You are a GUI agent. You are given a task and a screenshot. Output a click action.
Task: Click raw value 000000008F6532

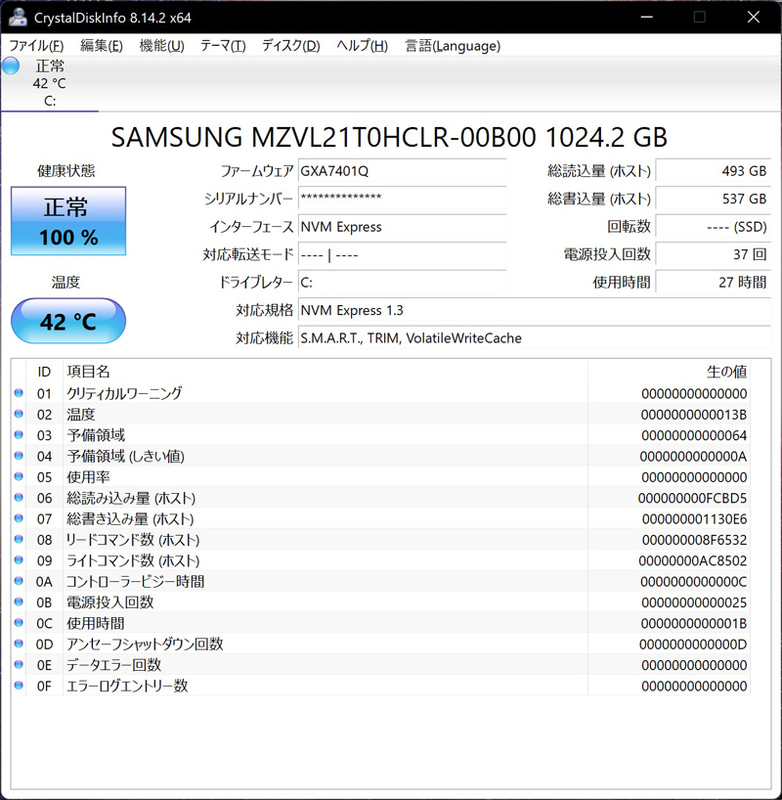[694, 540]
